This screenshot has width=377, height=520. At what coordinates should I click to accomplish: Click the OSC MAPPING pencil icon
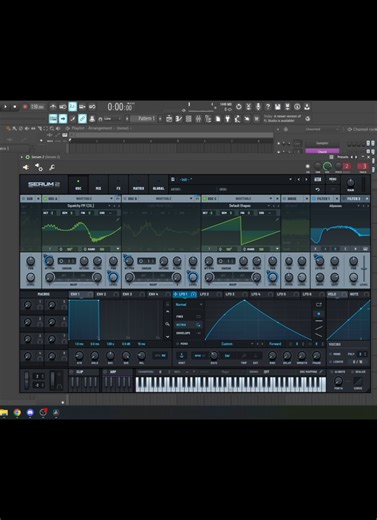pyautogui.click(x=321, y=371)
